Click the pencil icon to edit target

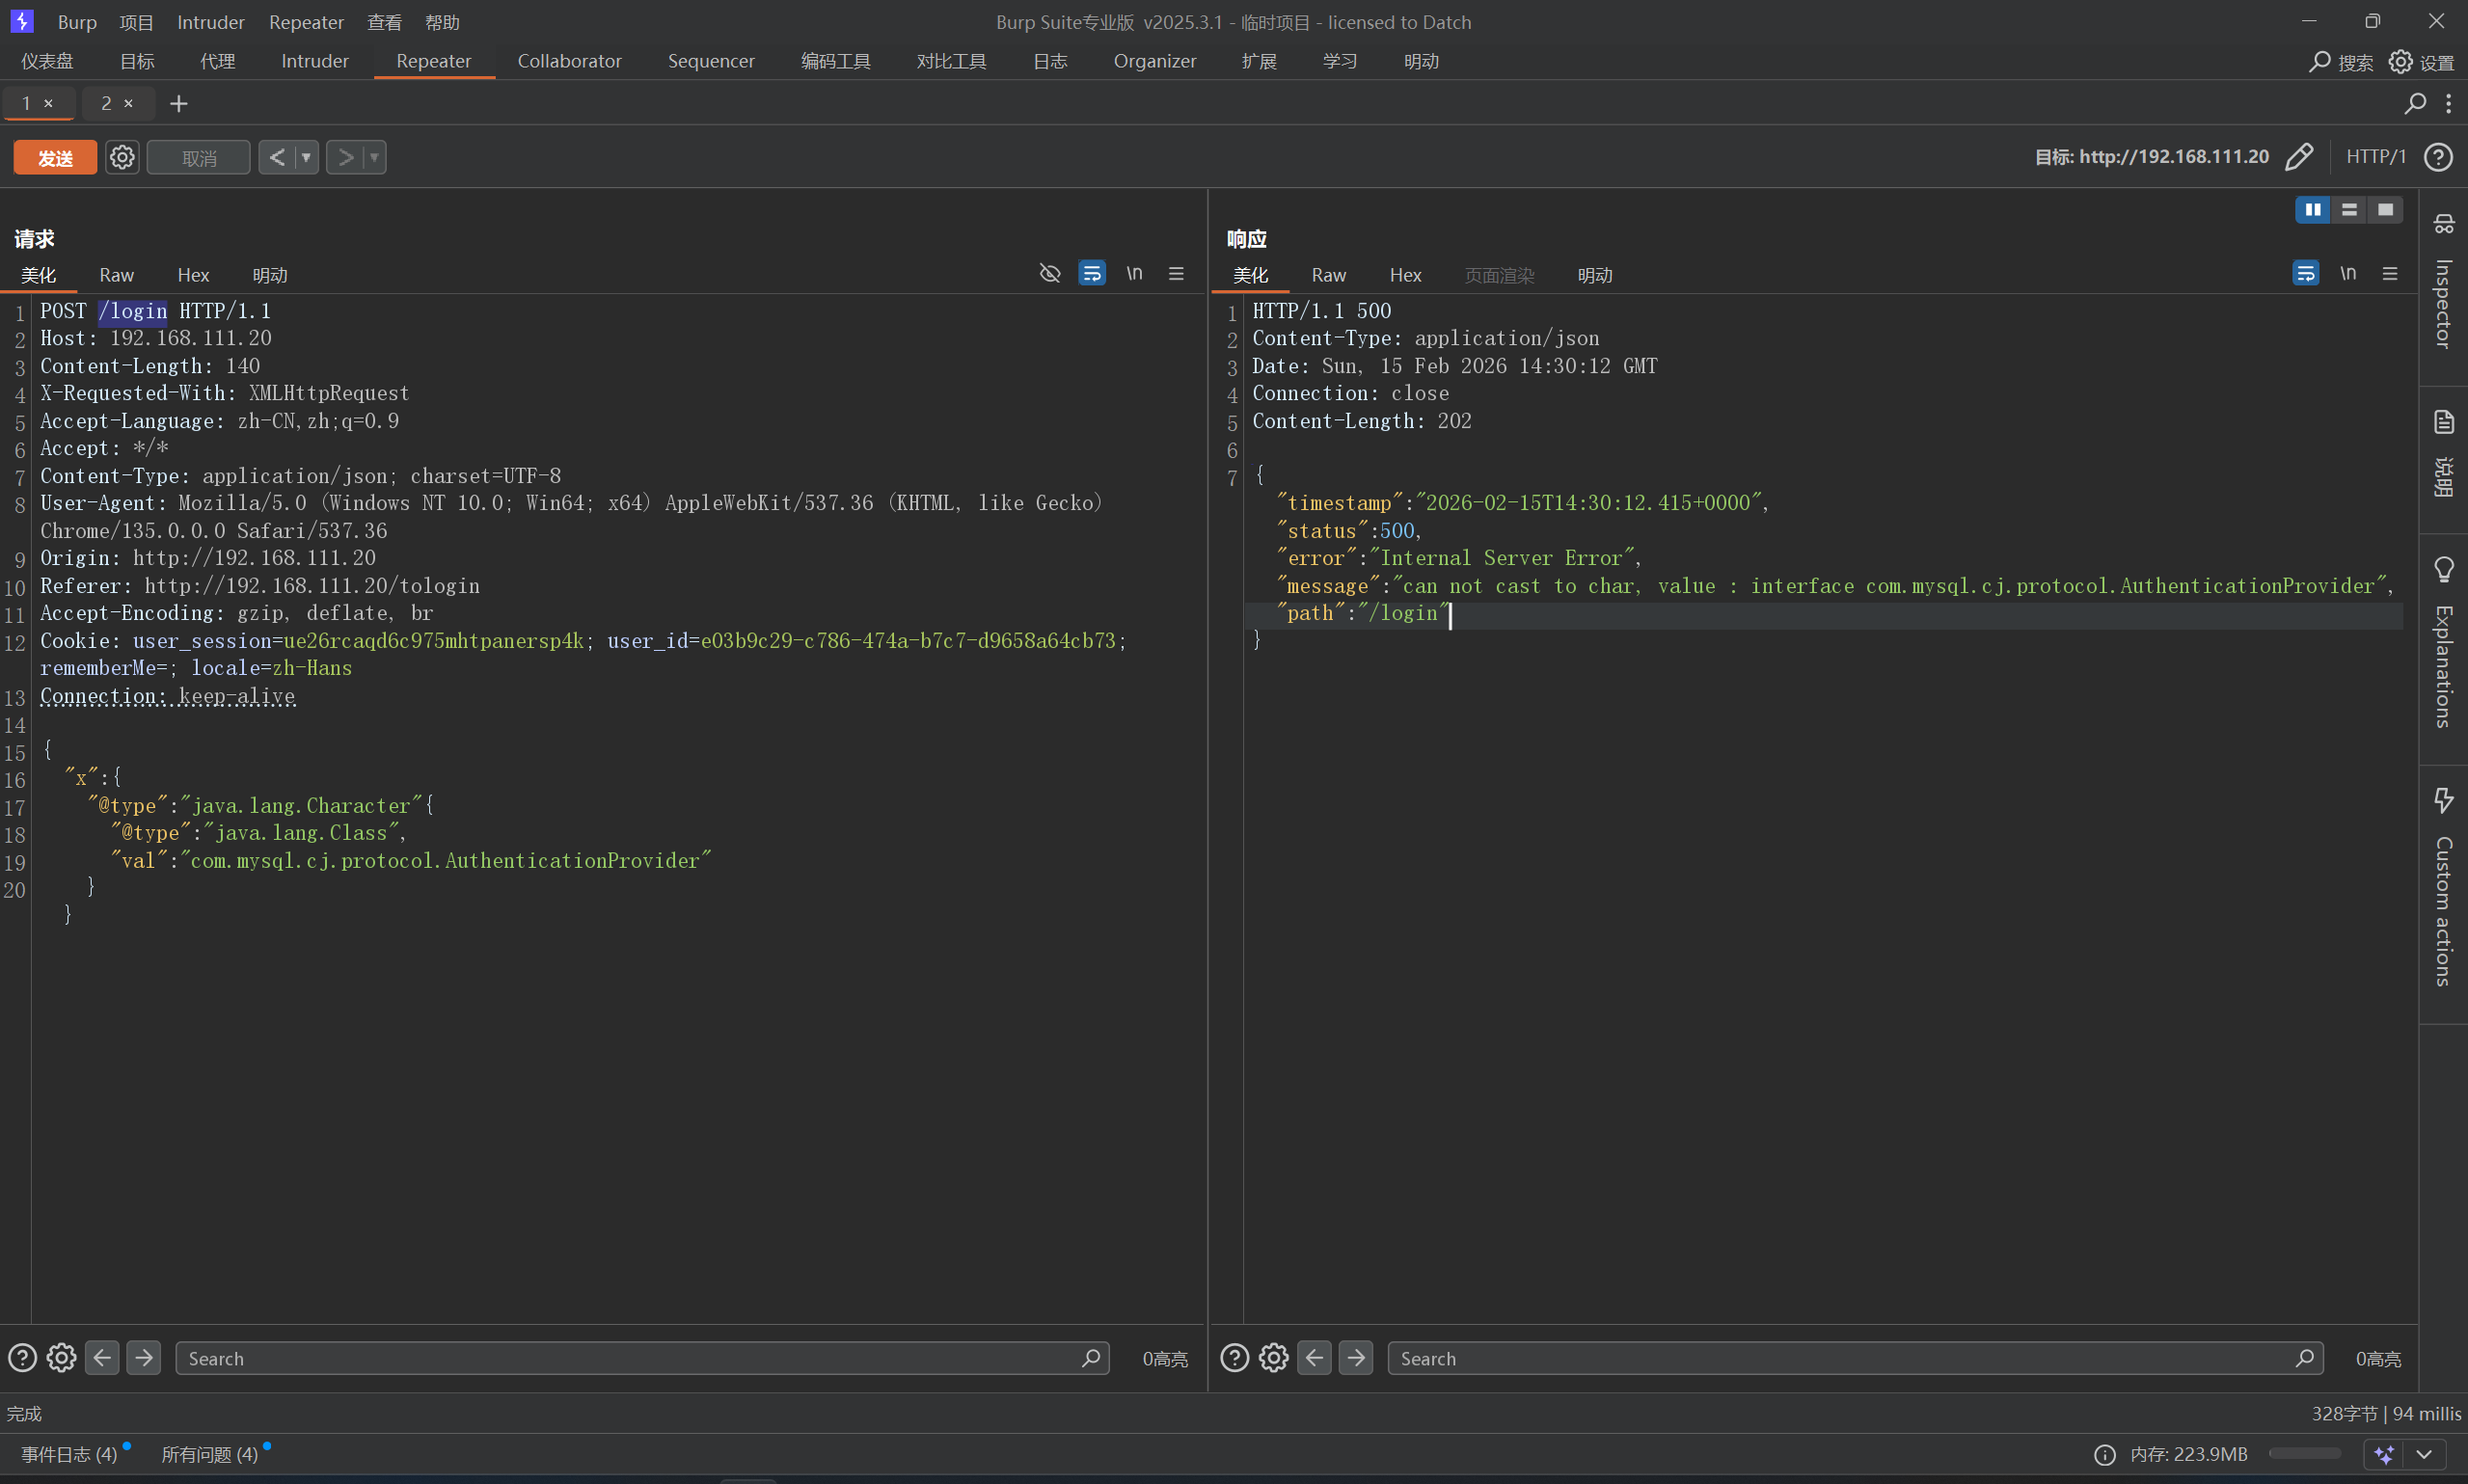2298,157
